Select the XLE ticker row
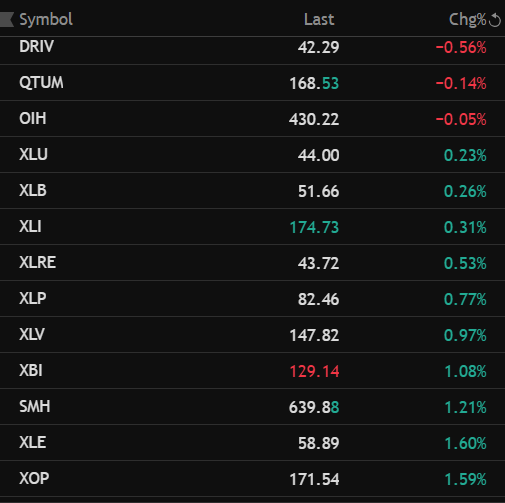Screen dimensions: 505x503 [x=252, y=443]
